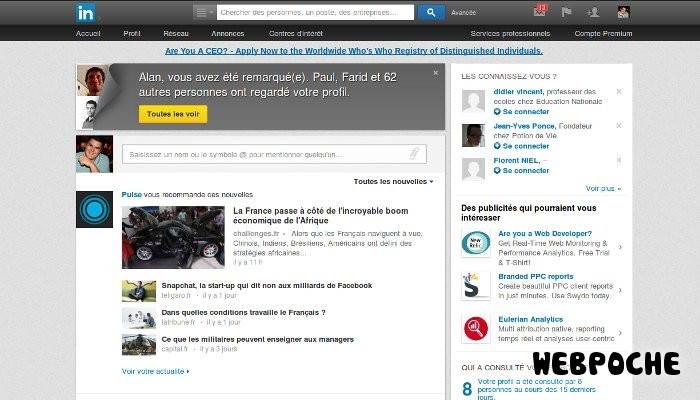
Task: Open Branded PPC reports ad
Action: [536, 276]
